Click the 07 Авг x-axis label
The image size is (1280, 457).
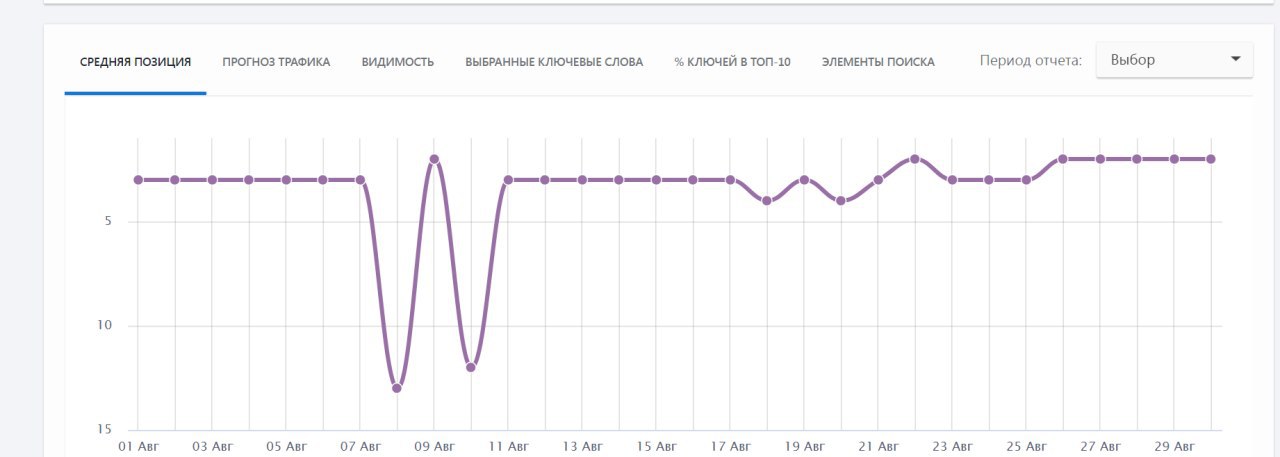pyautogui.click(x=360, y=446)
